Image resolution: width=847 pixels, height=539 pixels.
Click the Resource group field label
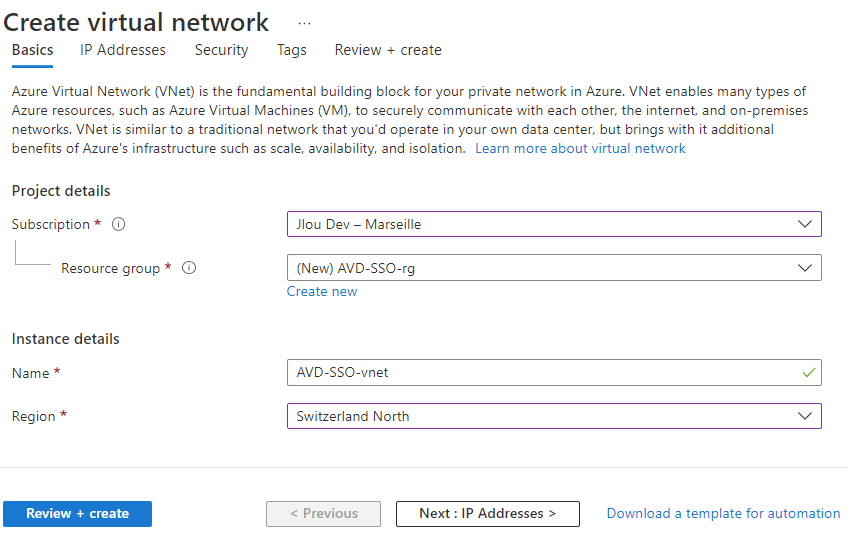(111, 268)
